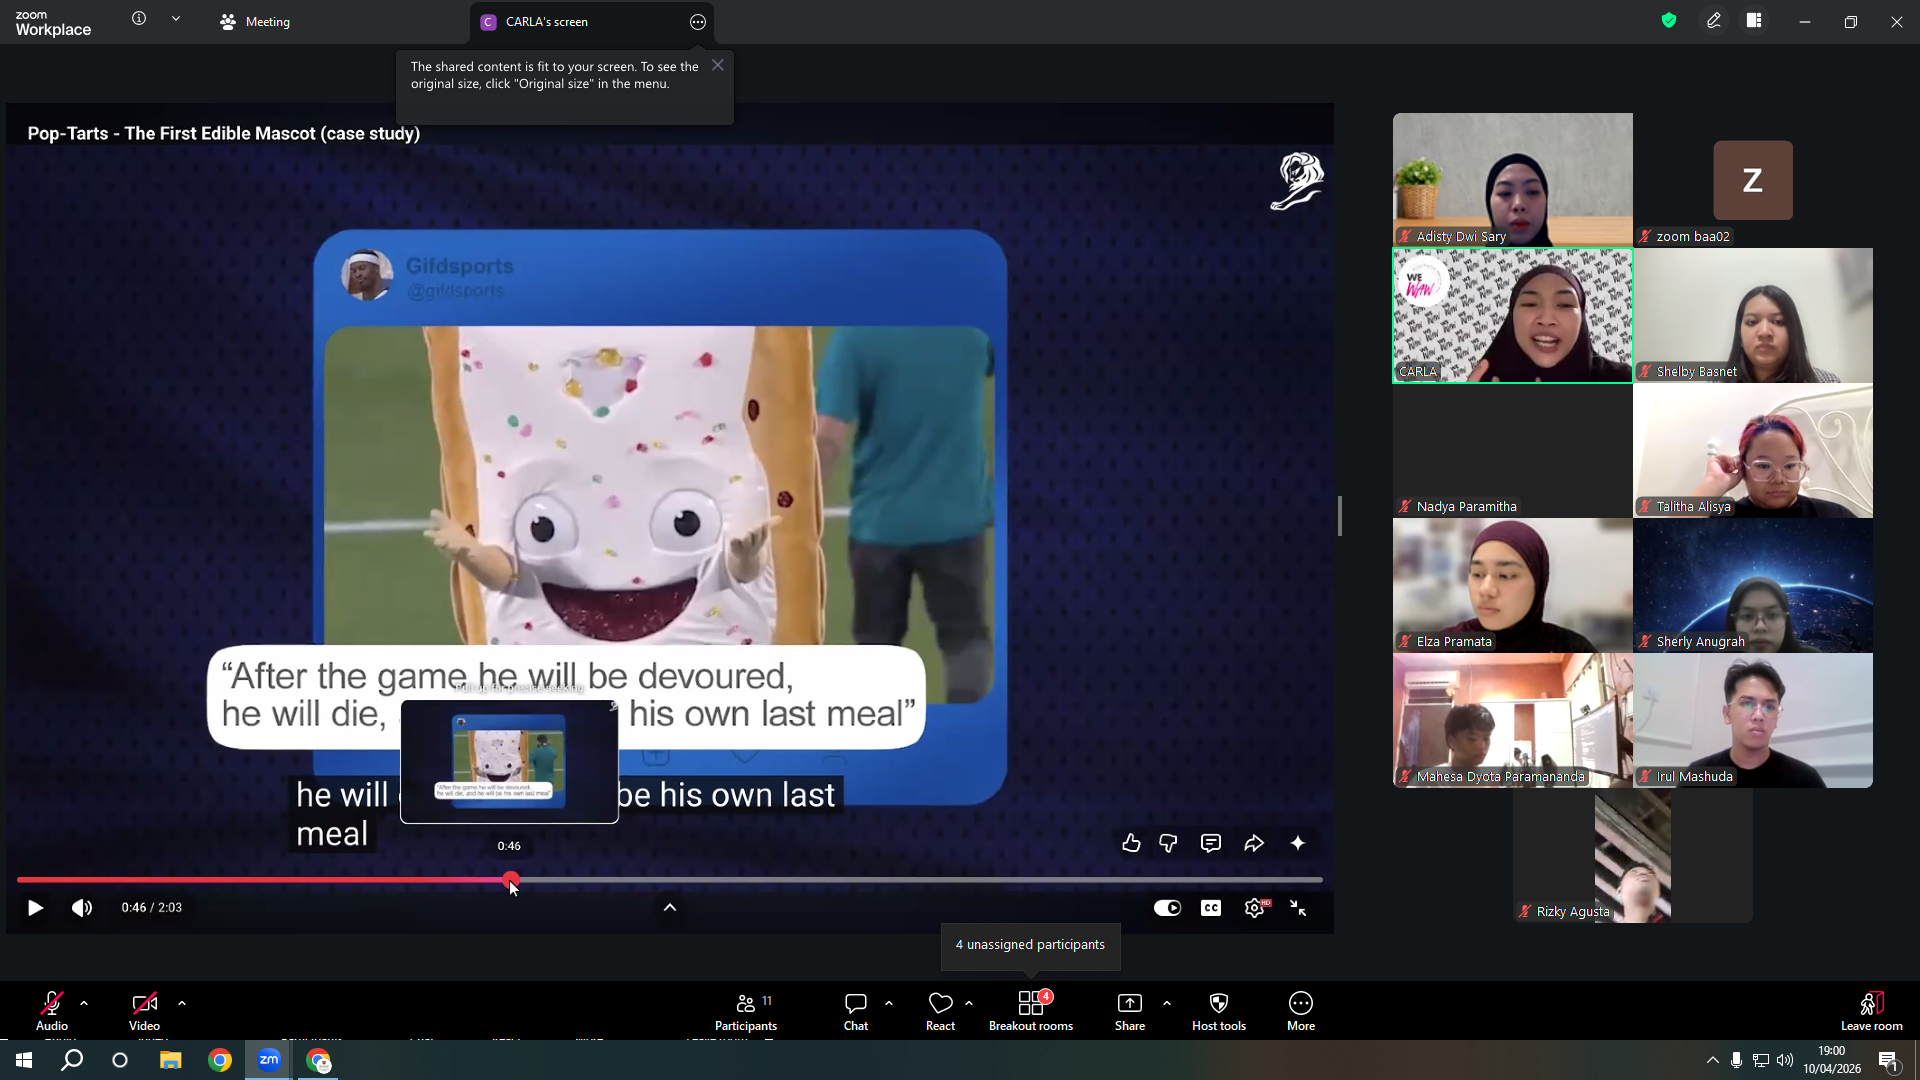
Task: Click the zoom Workplace logo
Action: pyautogui.click(x=53, y=22)
